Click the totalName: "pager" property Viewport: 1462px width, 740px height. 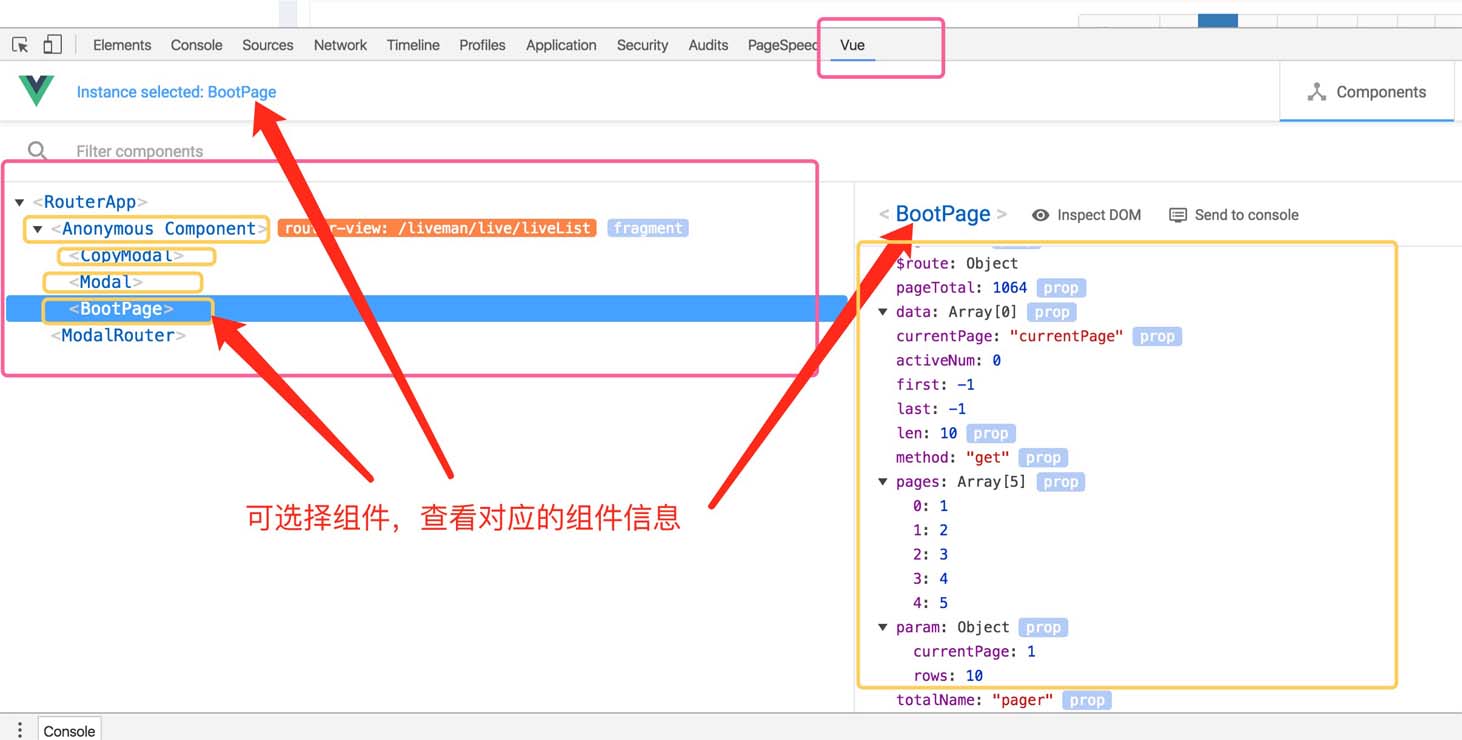click(x=975, y=701)
